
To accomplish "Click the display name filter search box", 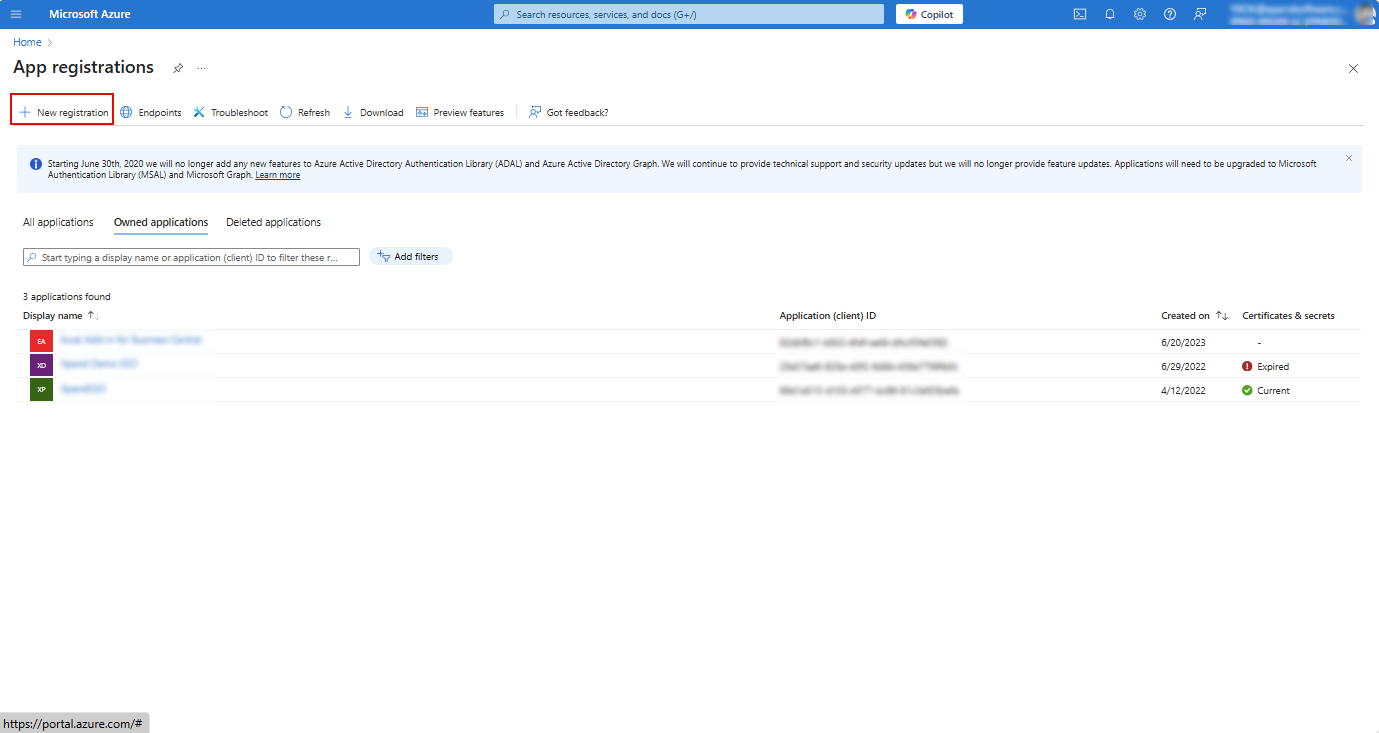I will (x=195, y=257).
